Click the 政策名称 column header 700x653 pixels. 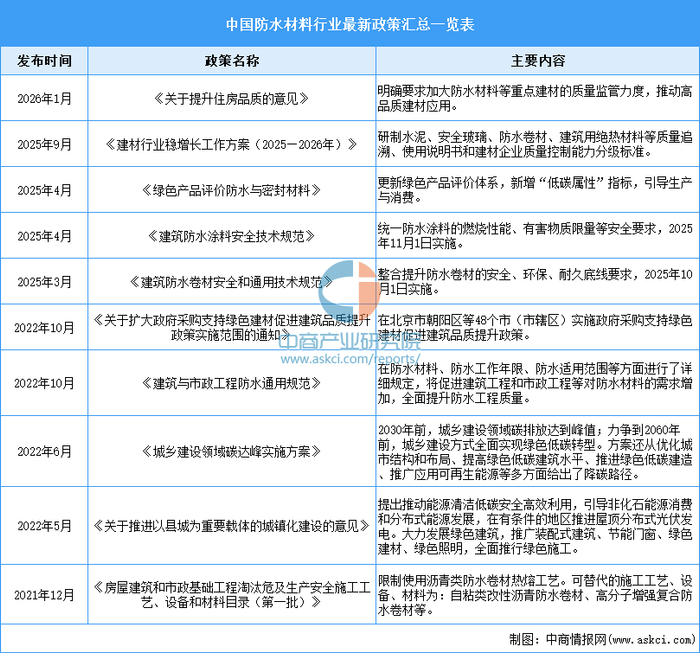(232, 61)
